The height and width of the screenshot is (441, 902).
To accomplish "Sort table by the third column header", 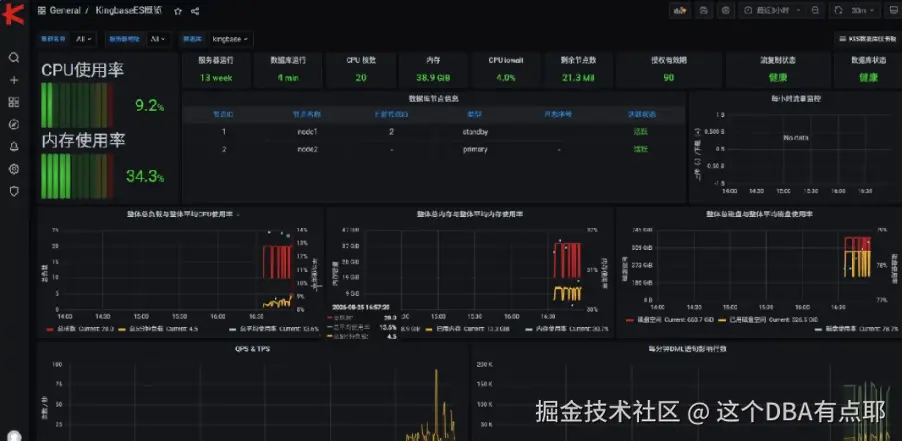I will [391, 114].
